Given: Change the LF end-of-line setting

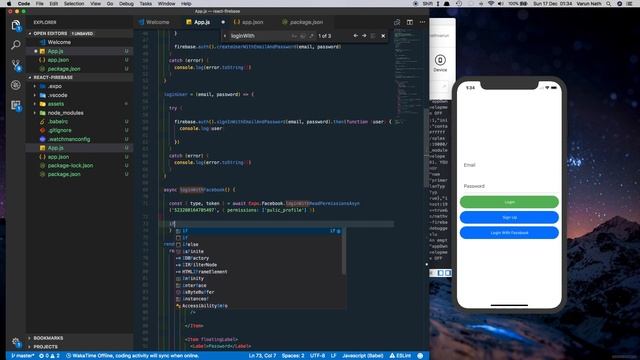Looking at the screenshot, I should [x=333, y=356].
